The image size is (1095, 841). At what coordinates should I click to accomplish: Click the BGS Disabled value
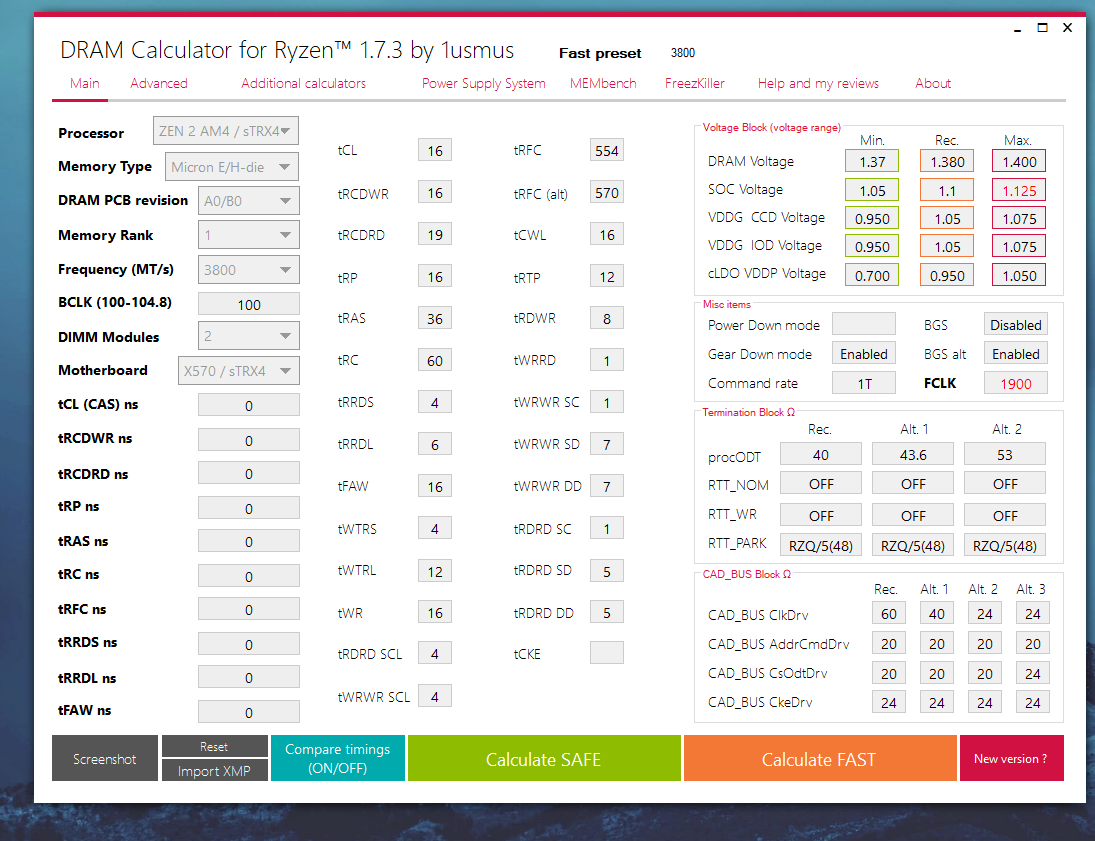[1016, 324]
